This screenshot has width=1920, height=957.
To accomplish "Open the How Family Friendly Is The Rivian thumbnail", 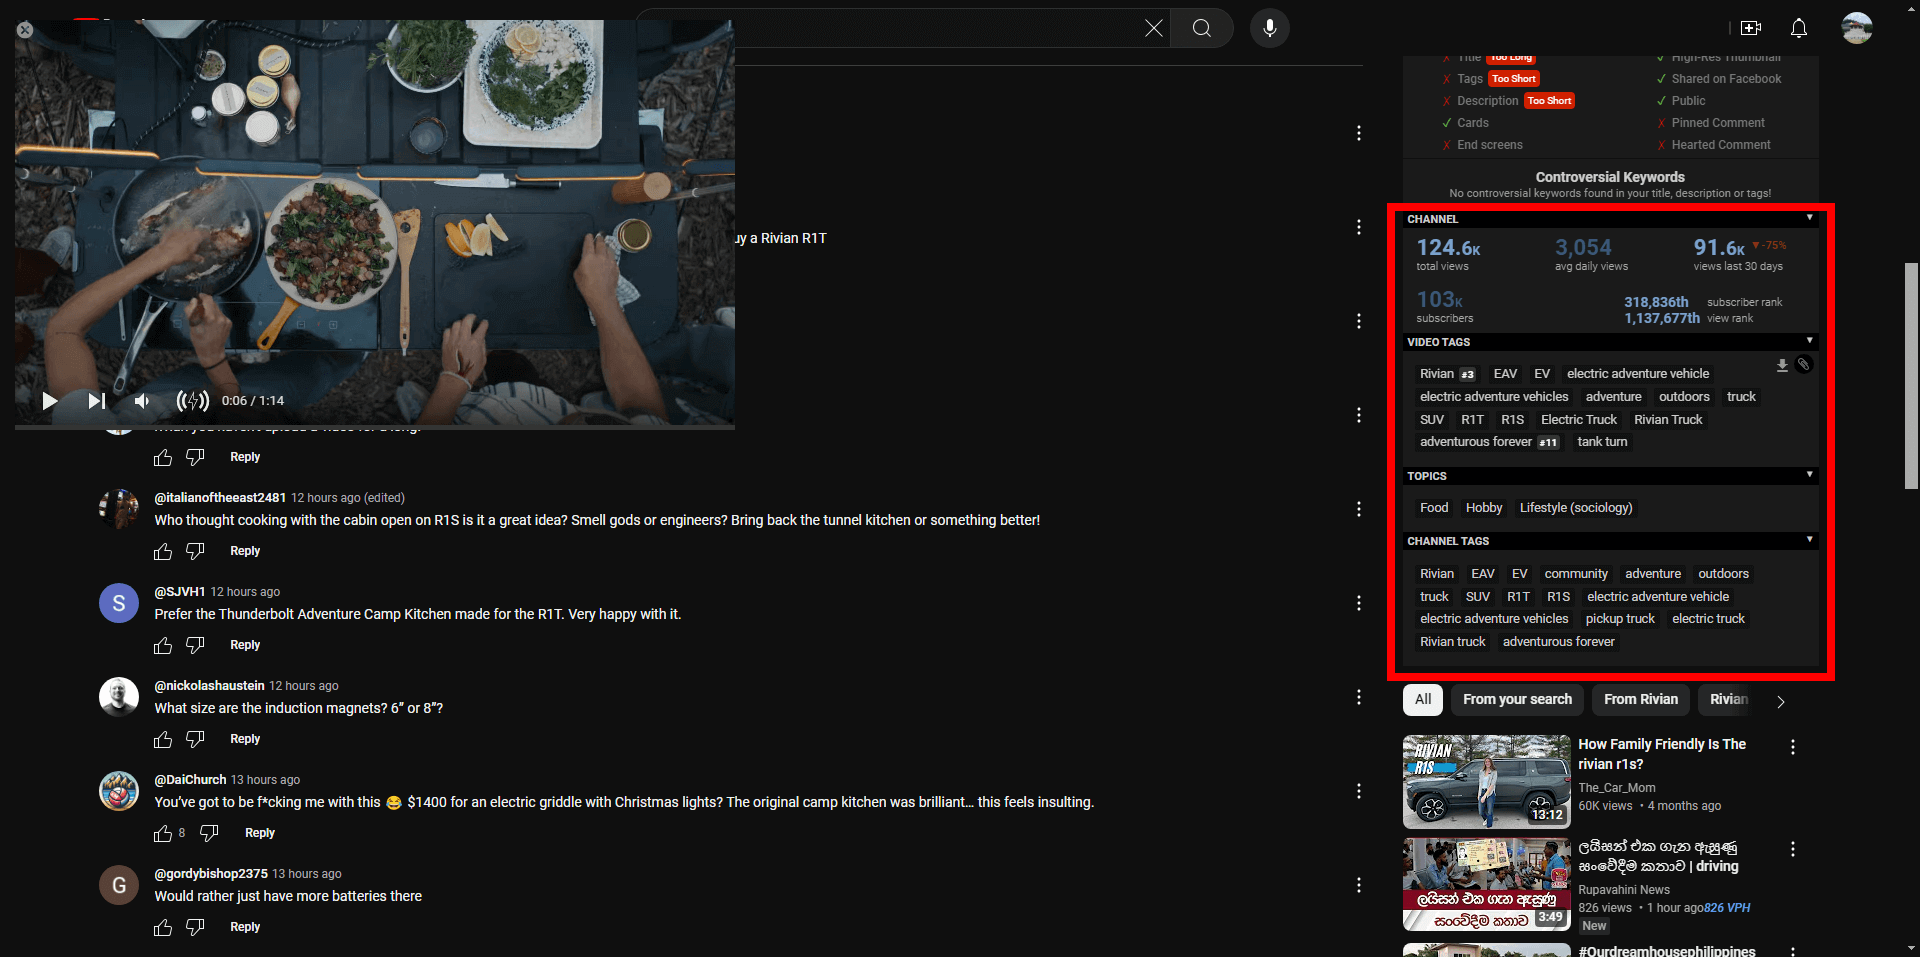I will [1486, 781].
